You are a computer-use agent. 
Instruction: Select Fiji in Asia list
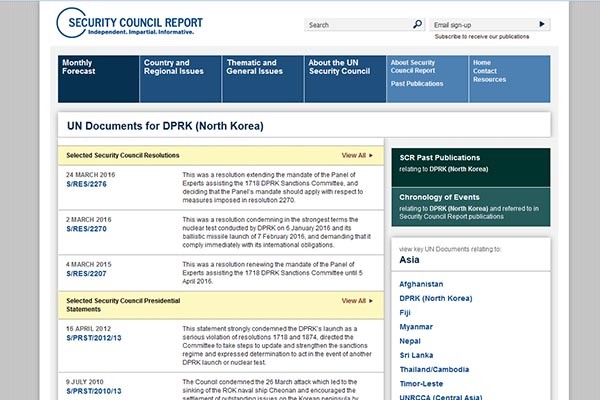[405, 313]
